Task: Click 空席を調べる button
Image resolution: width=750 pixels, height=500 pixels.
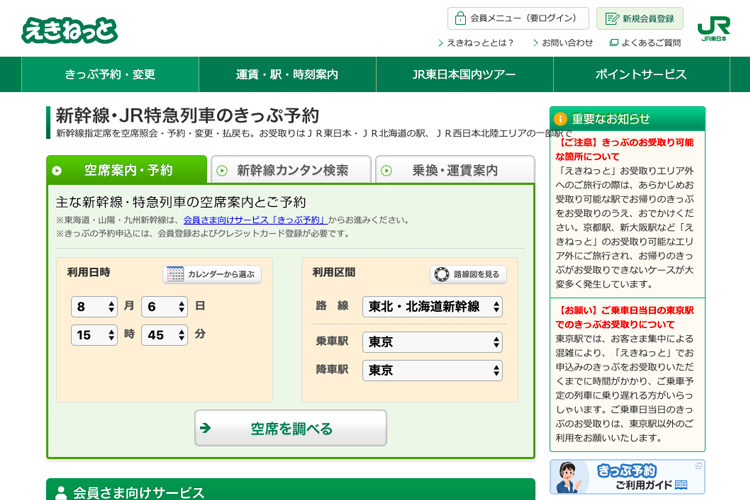Action: 290,428
